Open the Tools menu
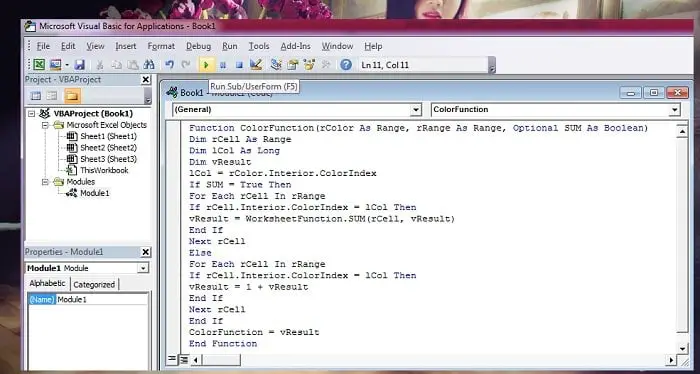 [259, 46]
